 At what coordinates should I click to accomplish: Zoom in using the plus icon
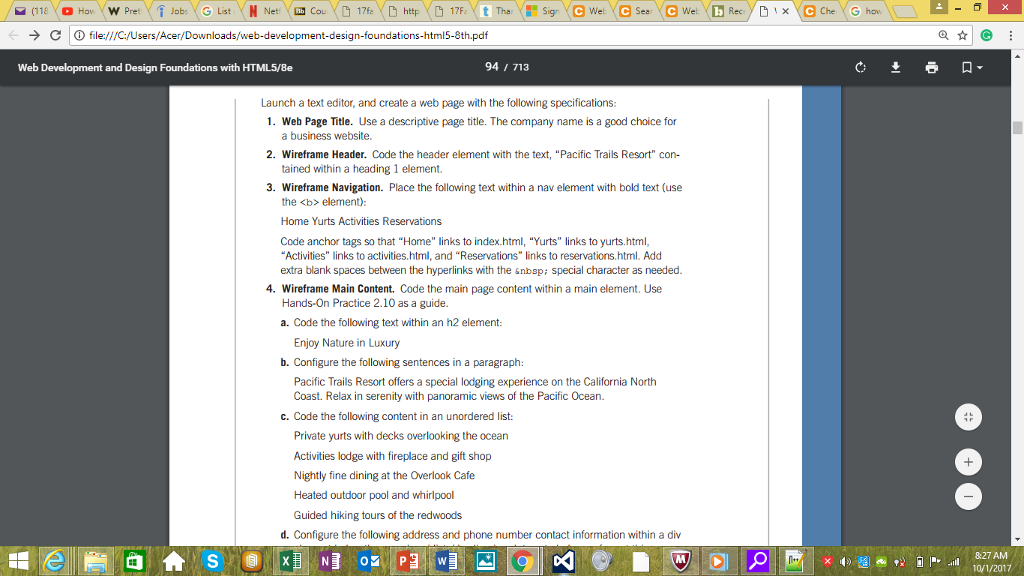(x=967, y=462)
